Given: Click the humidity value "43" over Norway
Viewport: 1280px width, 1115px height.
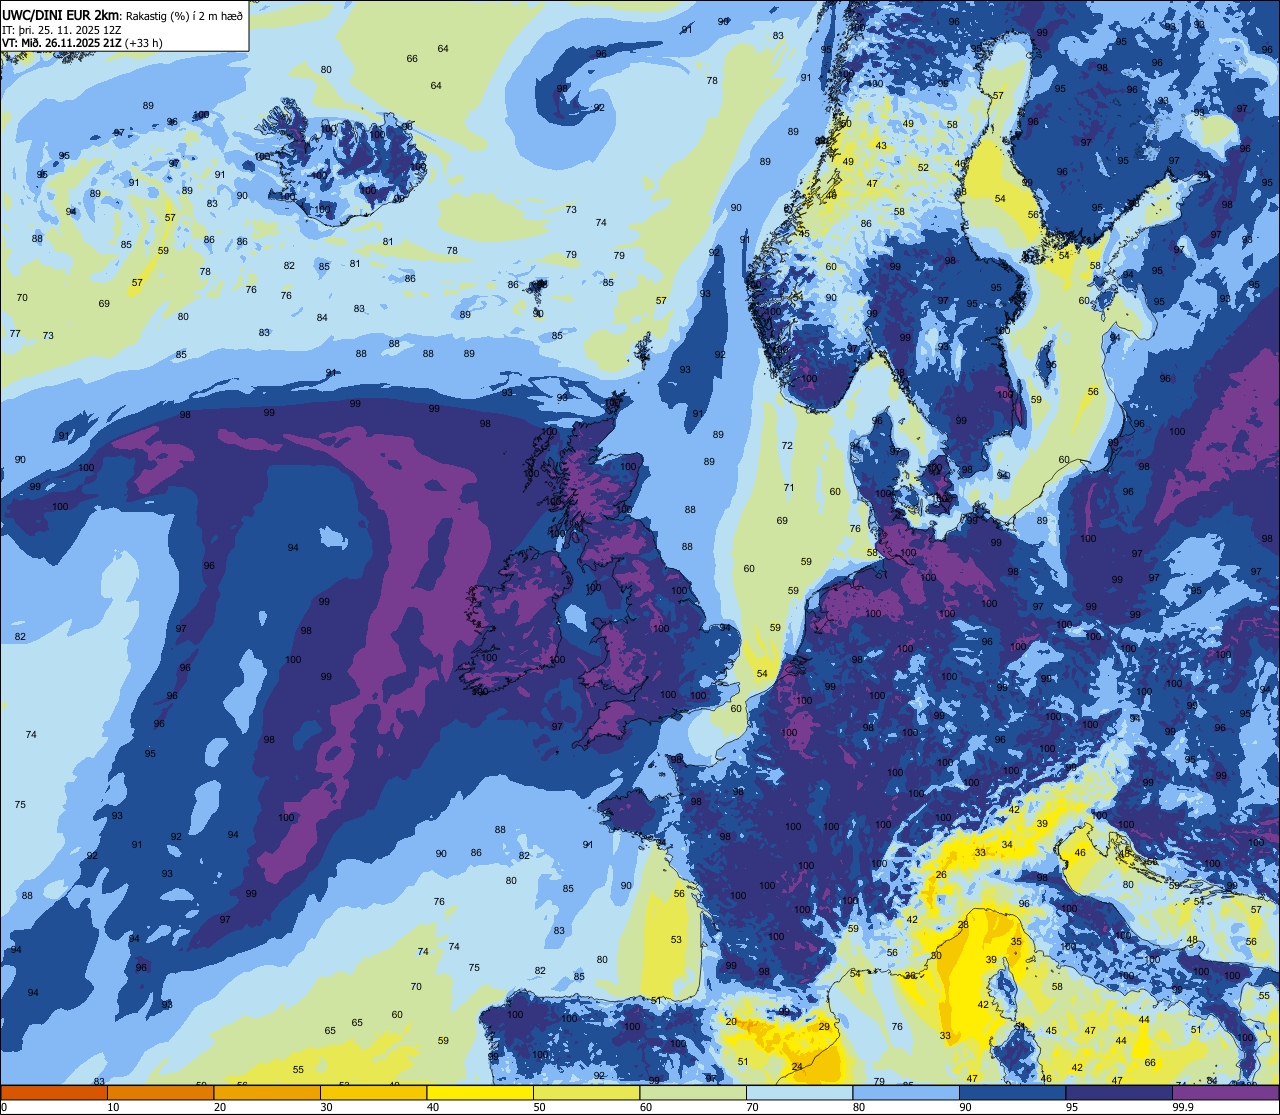Looking at the screenshot, I should (x=881, y=146).
